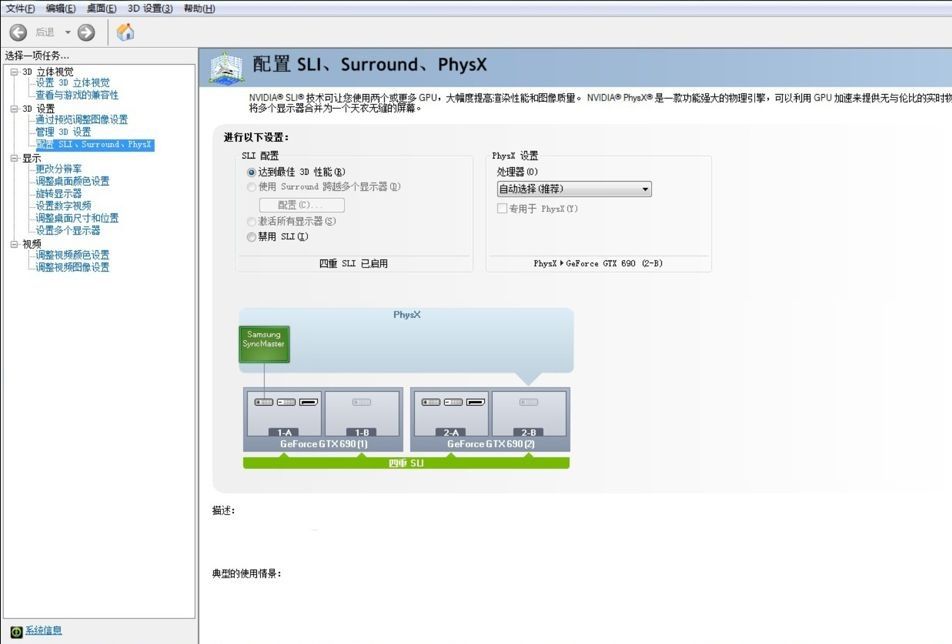Image resolution: width=952 pixels, height=644 pixels.
Task: Click the 四重 SLI 已启用 status text
Action: [353, 263]
